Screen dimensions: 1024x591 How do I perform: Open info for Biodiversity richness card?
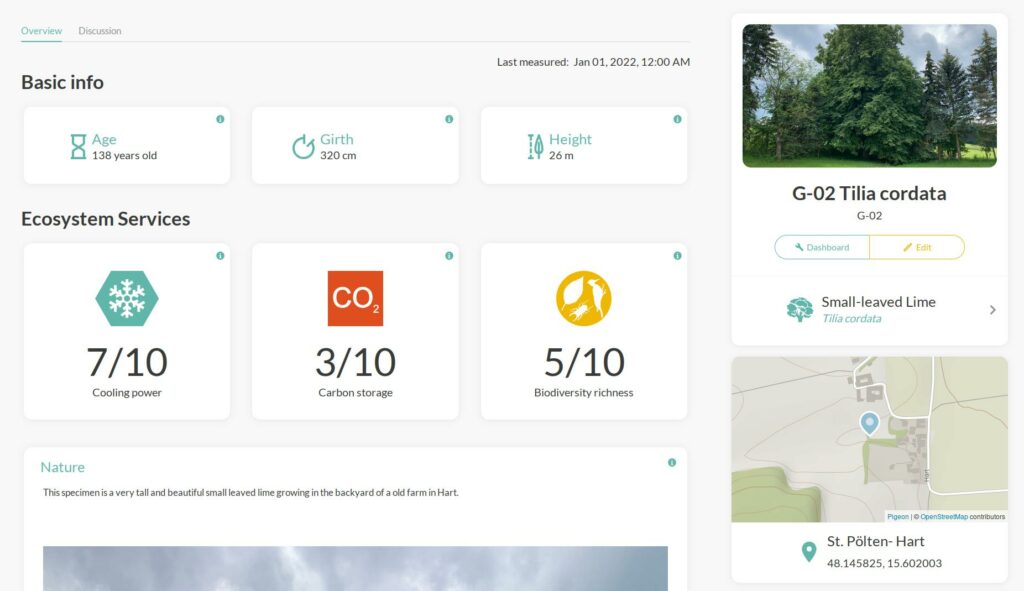point(677,256)
